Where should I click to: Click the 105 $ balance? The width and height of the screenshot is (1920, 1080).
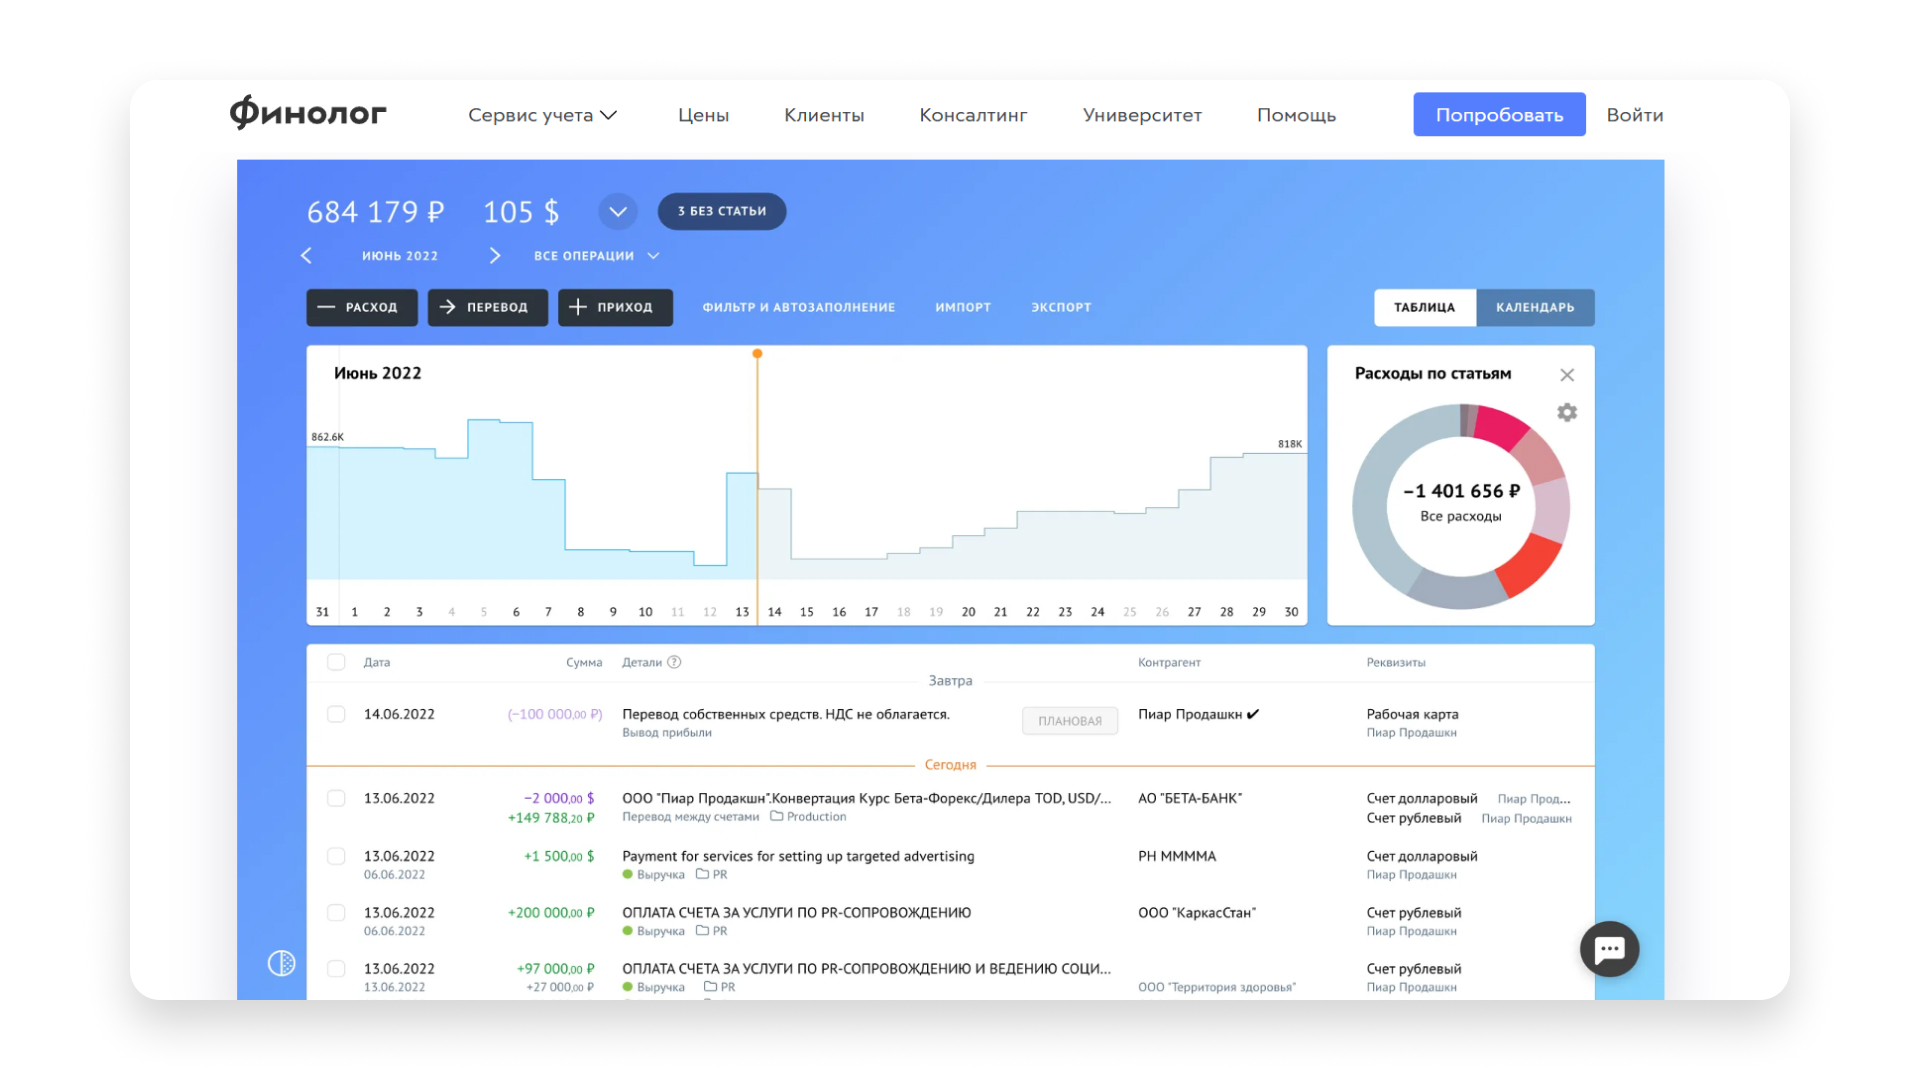[521, 212]
